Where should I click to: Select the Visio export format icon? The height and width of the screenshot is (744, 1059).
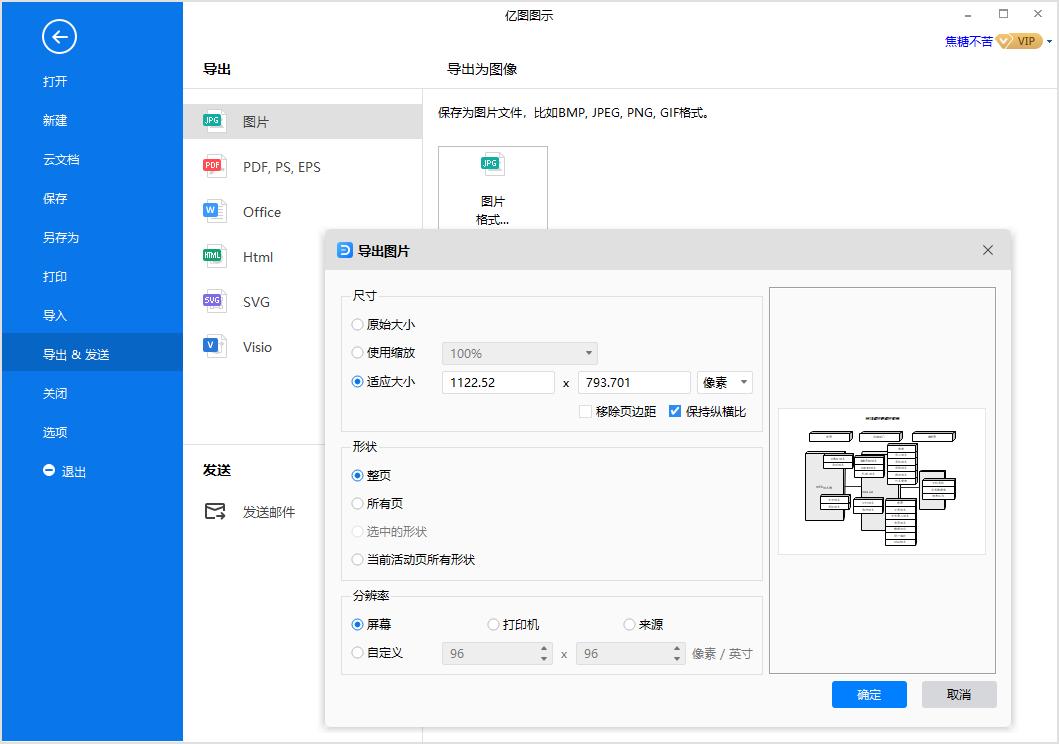click(x=213, y=346)
